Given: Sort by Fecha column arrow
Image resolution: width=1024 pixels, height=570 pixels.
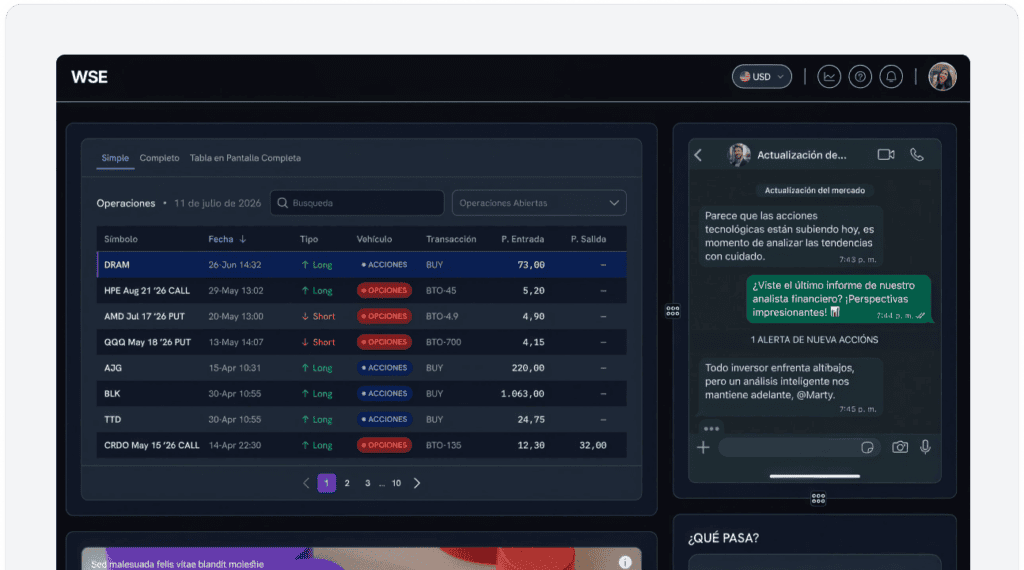Looking at the screenshot, I should click(243, 239).
